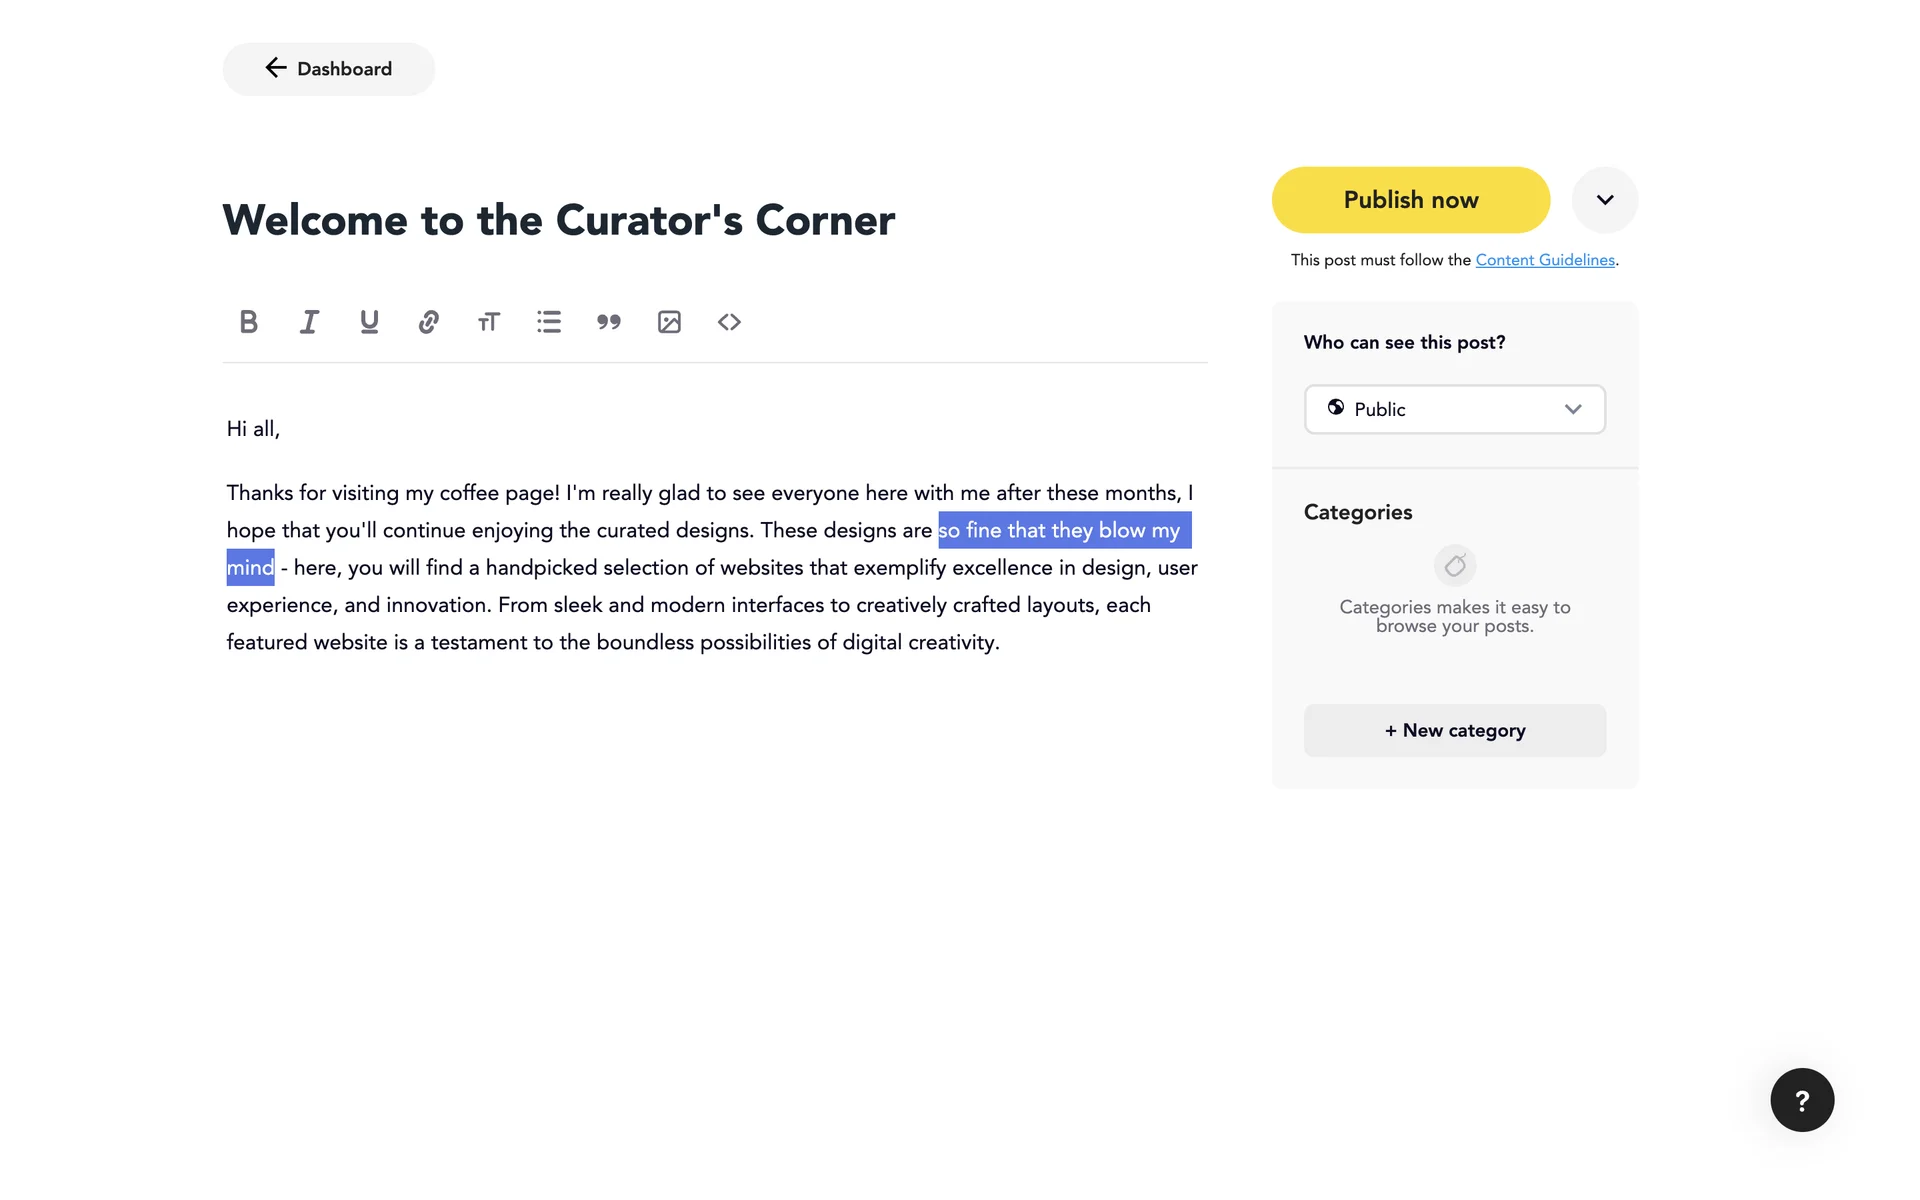Go back to Dashboard
This screenshot has width=1920, height=1200.
[x=328, y=69]
